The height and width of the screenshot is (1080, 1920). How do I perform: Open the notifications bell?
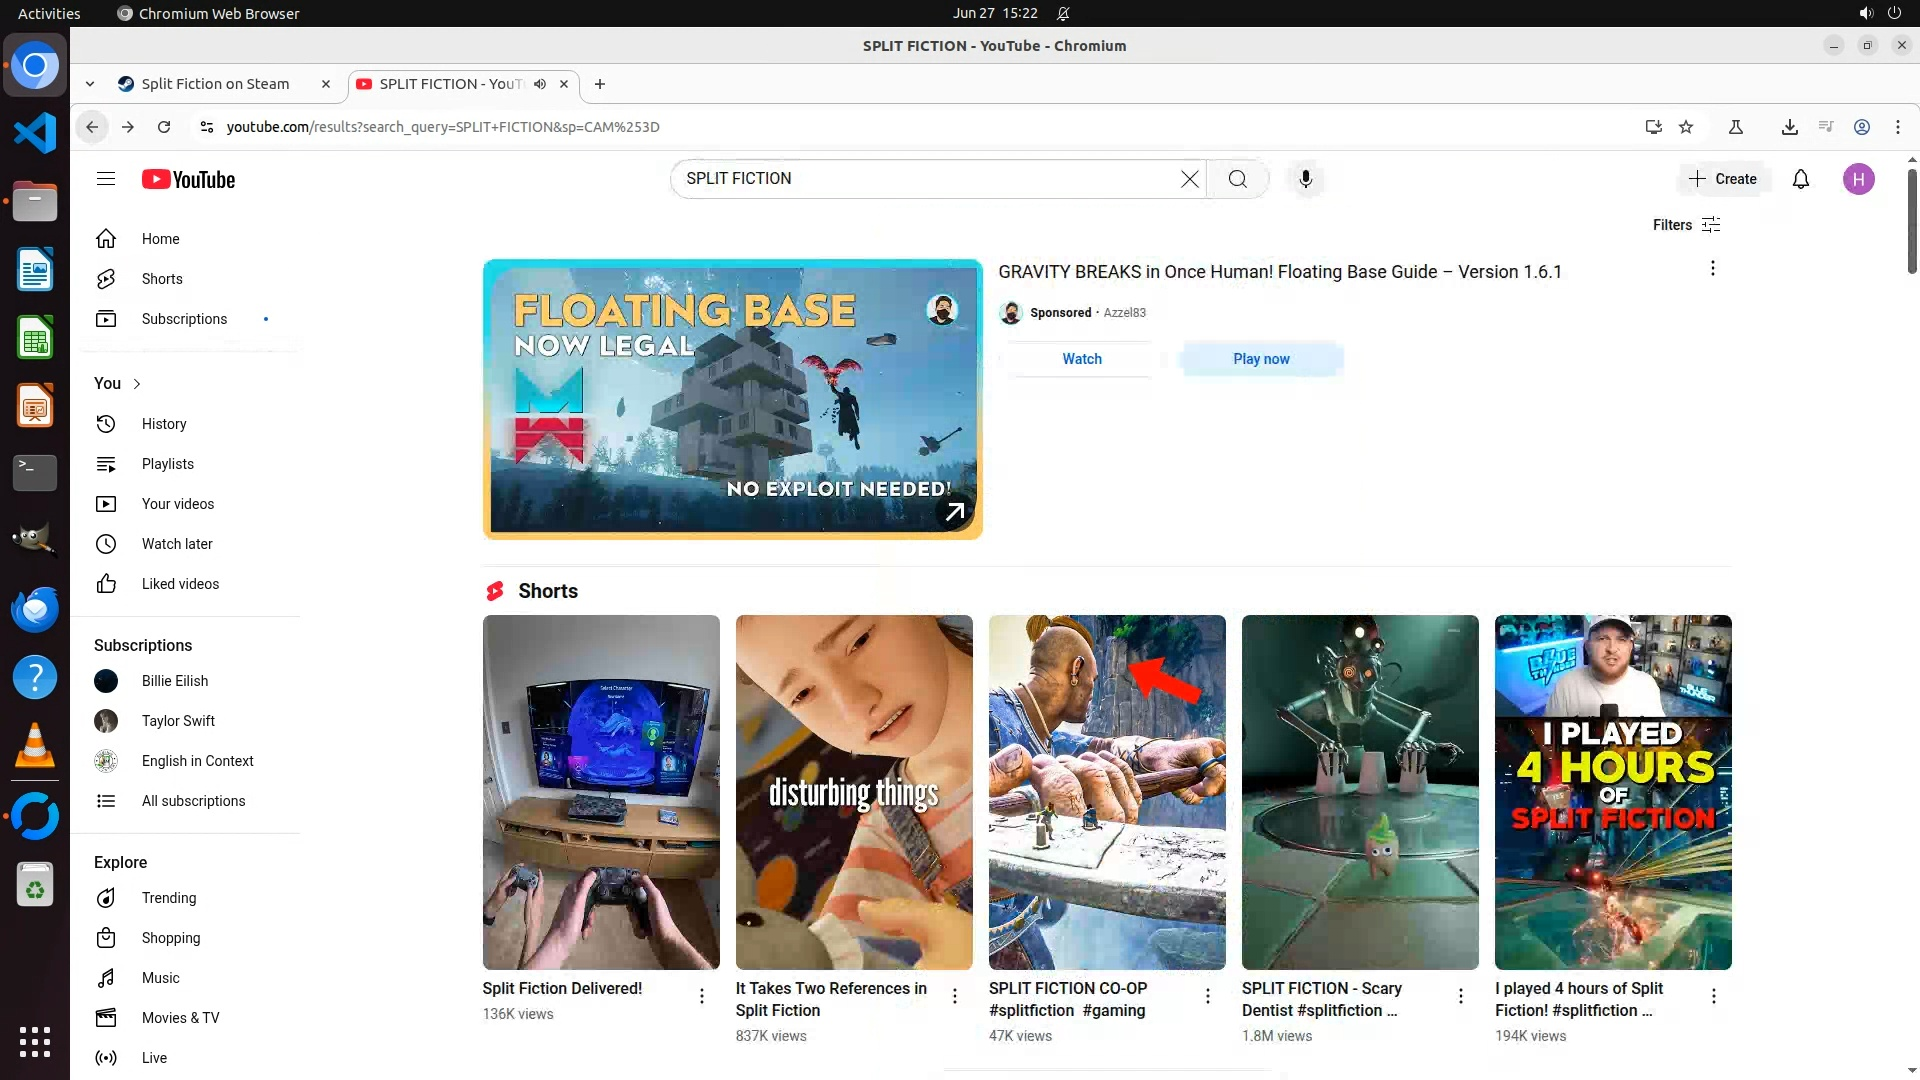pyautogui.click(x=1800, y=179)
